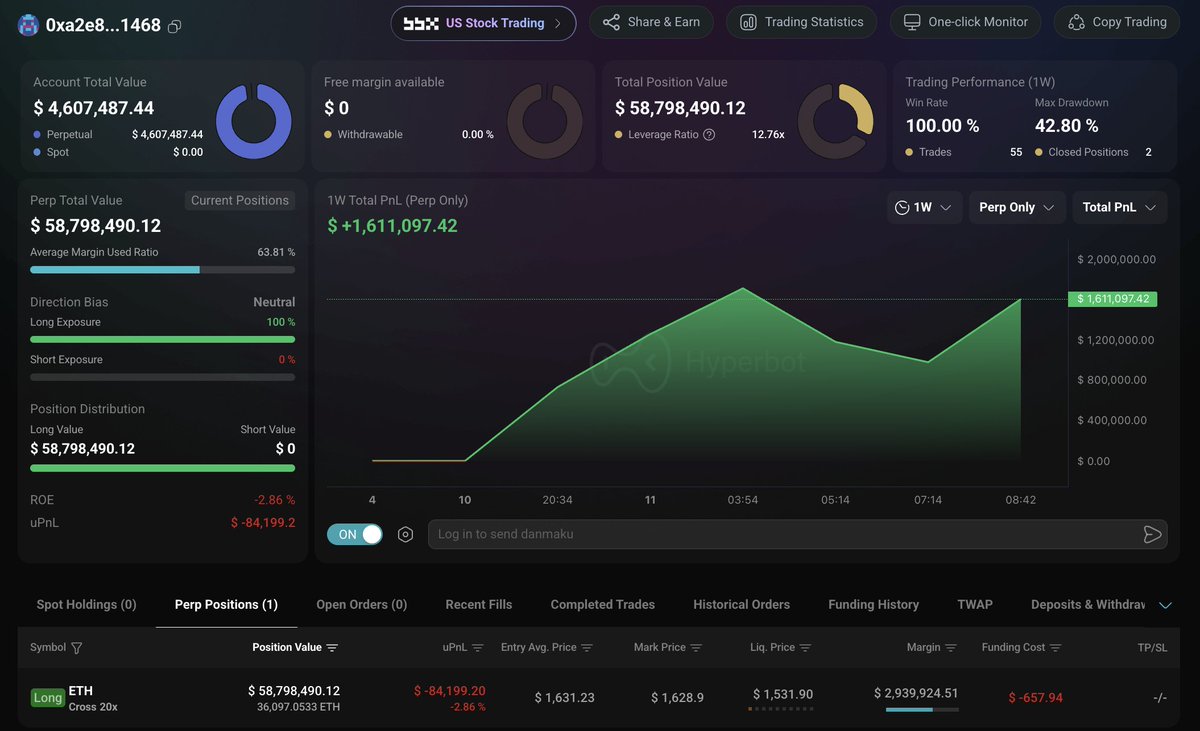This screenshot has height=731, width=1200.
Task: Copy the wallet address 0xa2e8...1468
Action: 175,26
